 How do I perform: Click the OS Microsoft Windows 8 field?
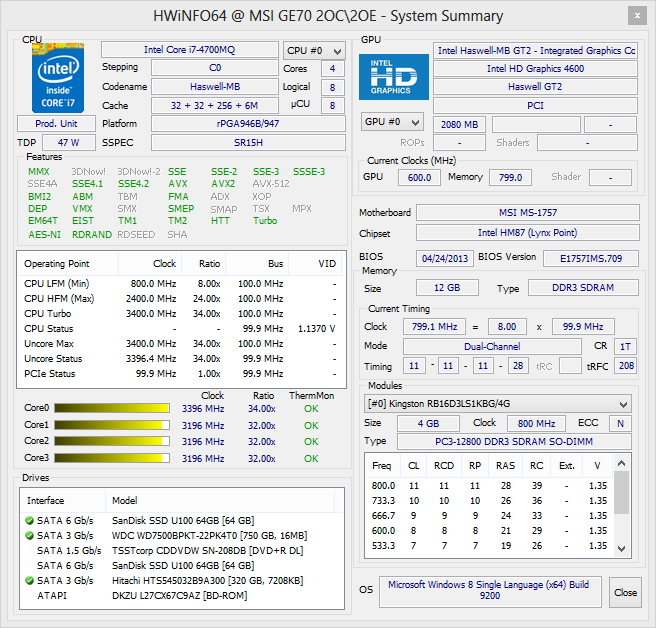[x=490, y=592]
